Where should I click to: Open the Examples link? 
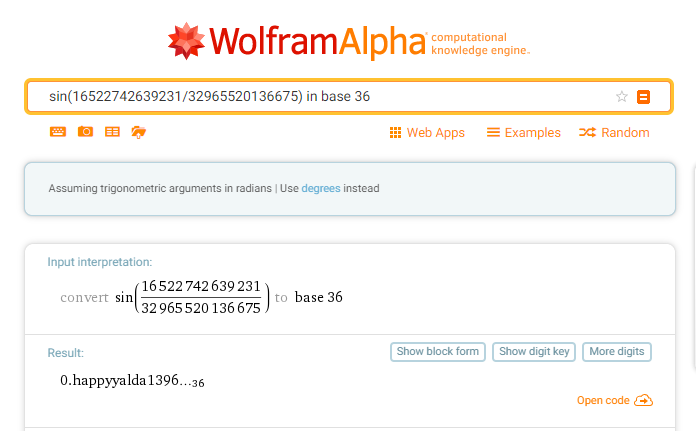532,133
